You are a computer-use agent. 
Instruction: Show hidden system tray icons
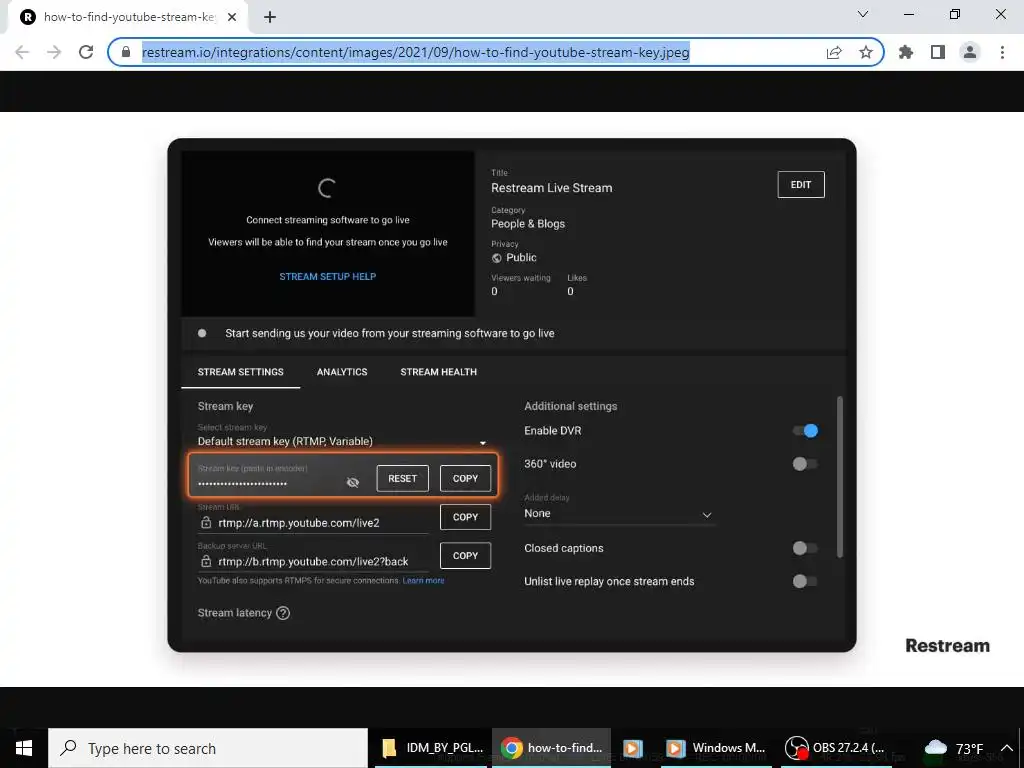1006,748
